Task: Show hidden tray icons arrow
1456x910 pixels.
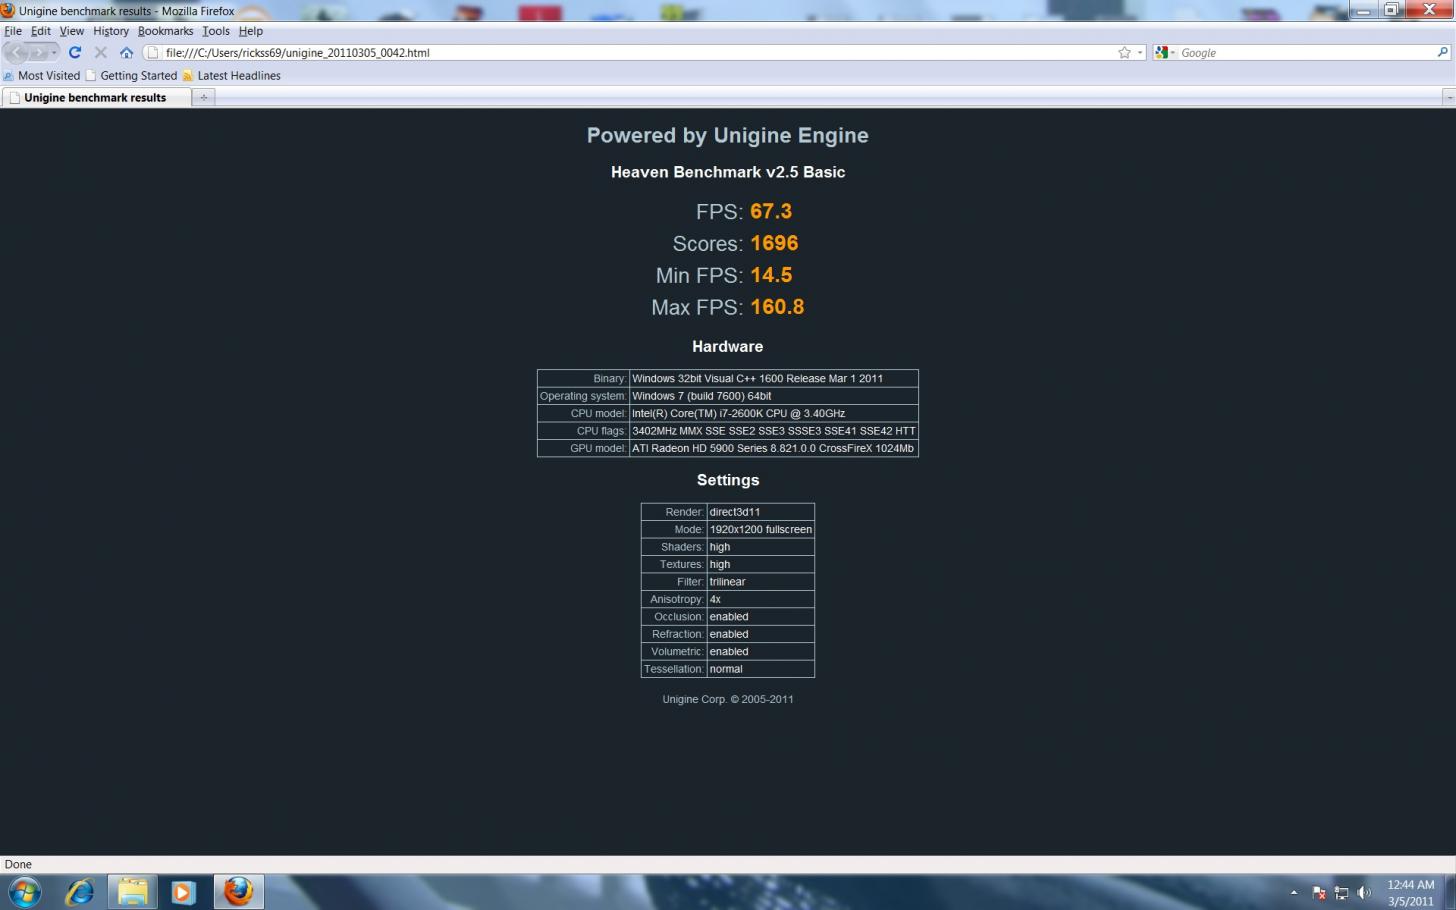Action: point(1293,892)
